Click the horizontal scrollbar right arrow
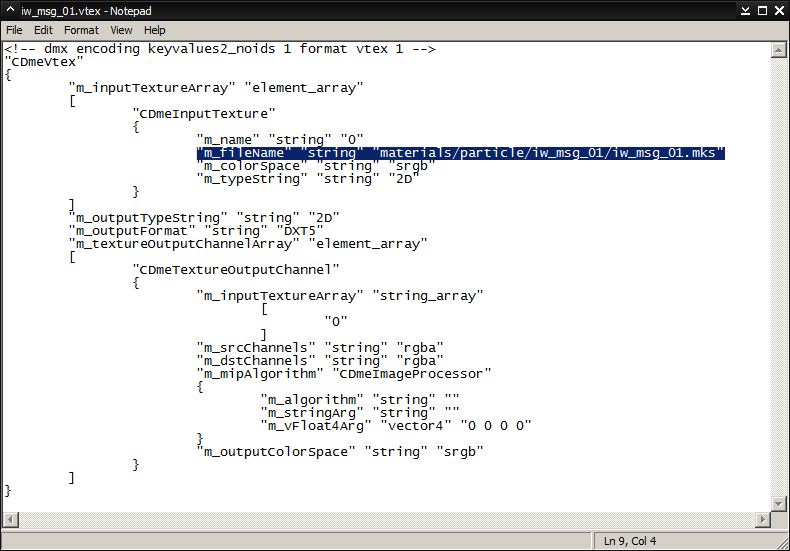This screenshot has height=551, width=790. (763, 519)
